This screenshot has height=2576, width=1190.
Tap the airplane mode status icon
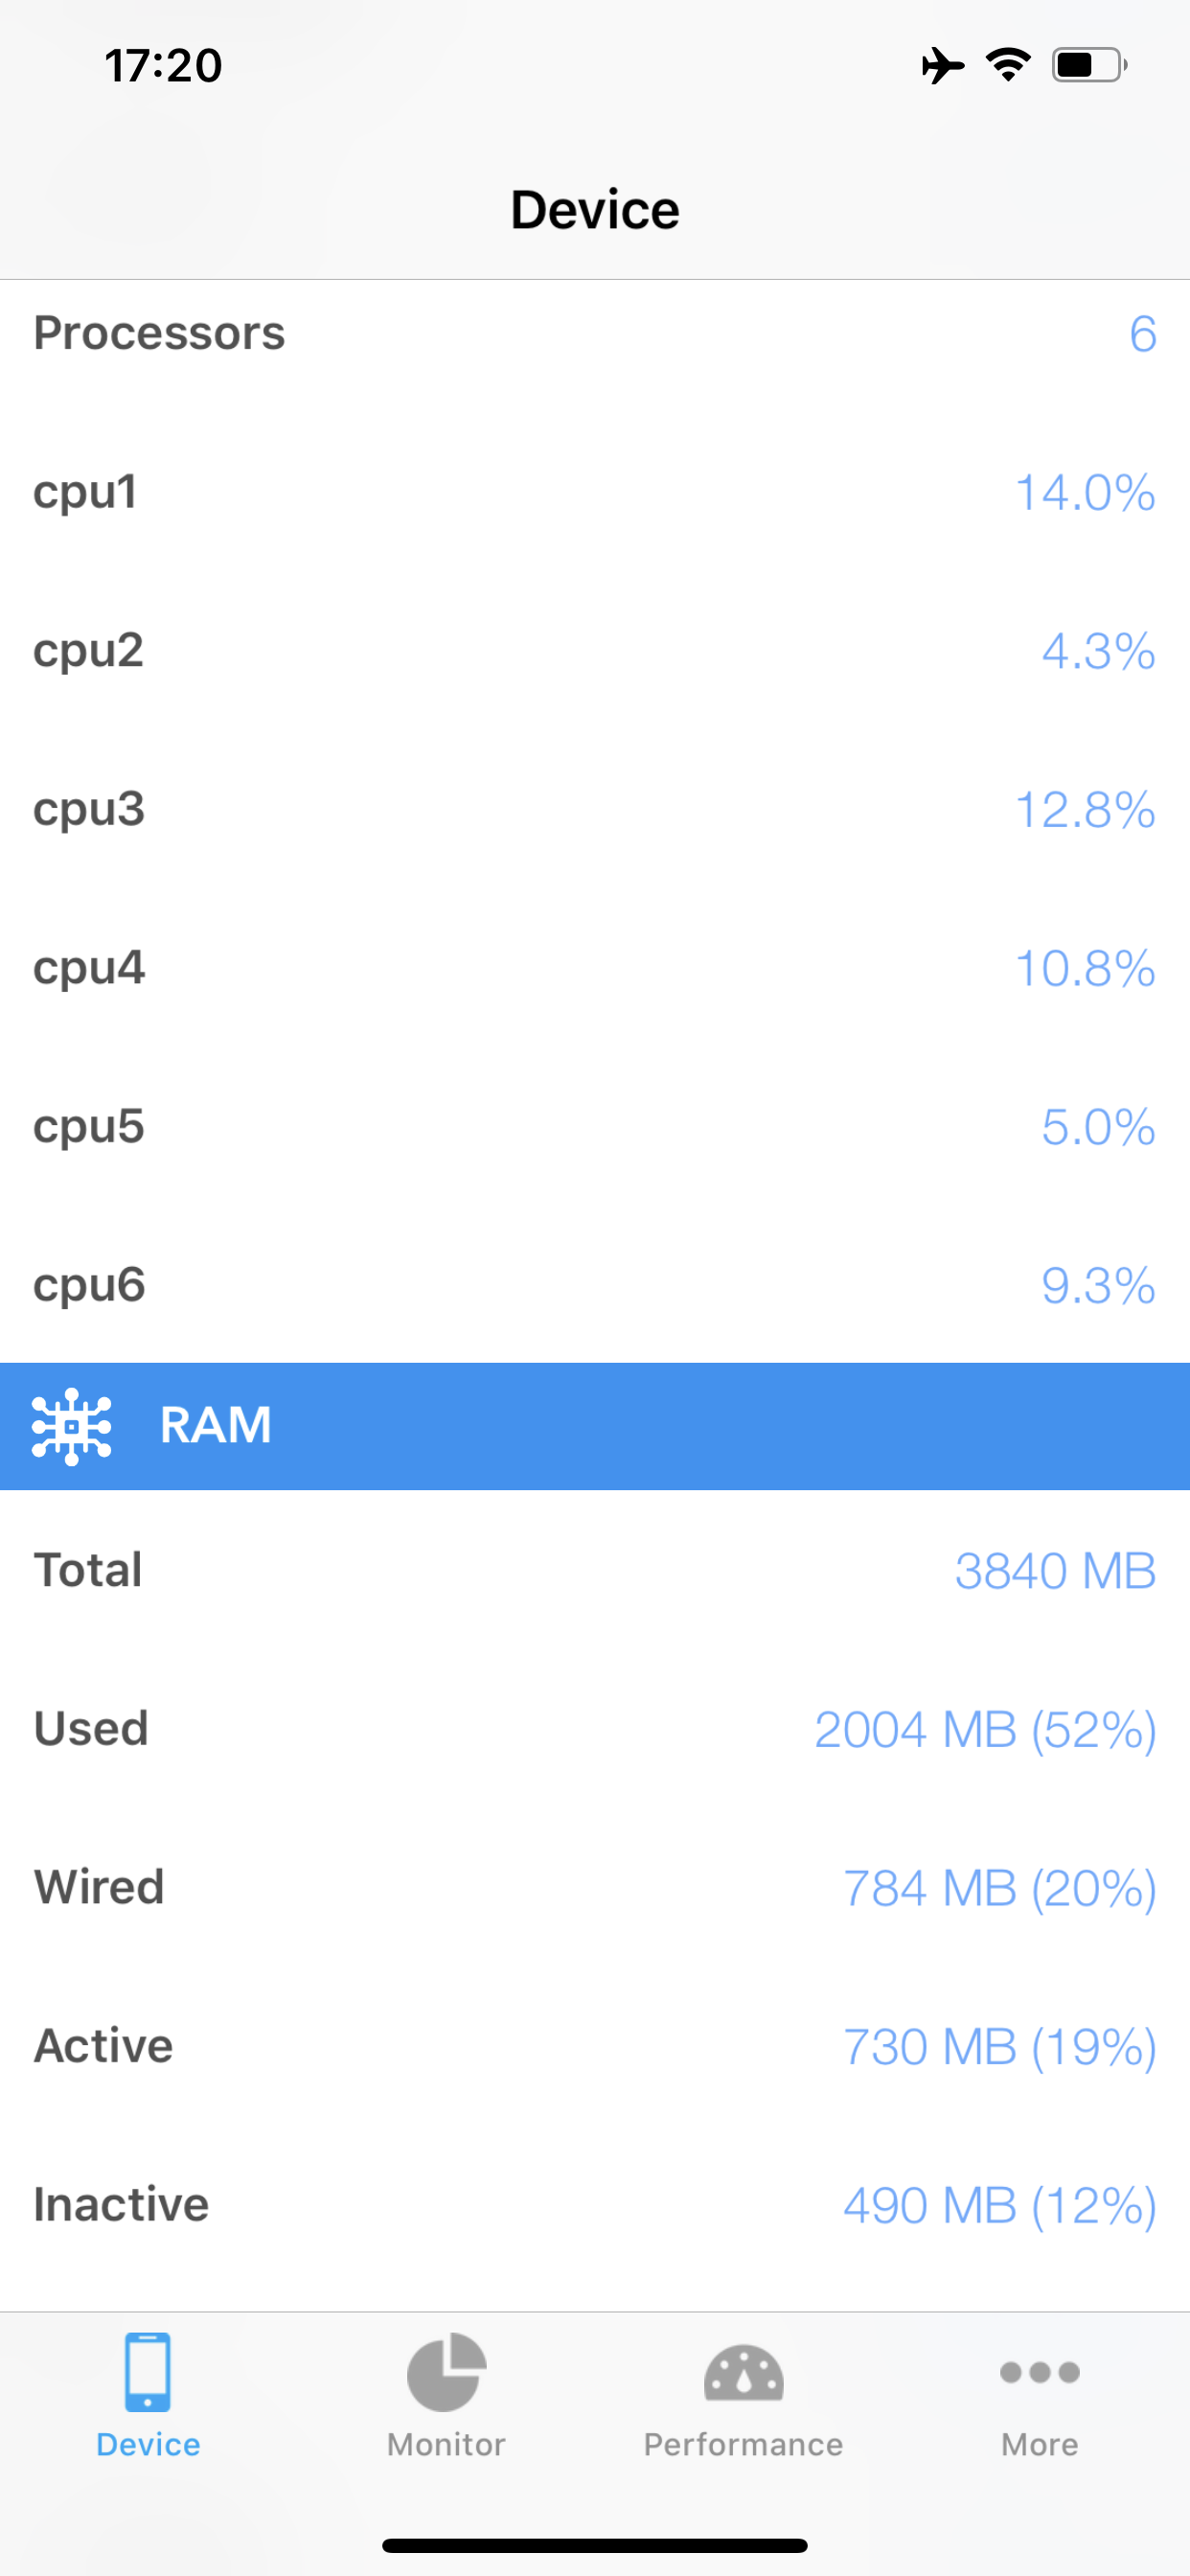click(942, 66)
